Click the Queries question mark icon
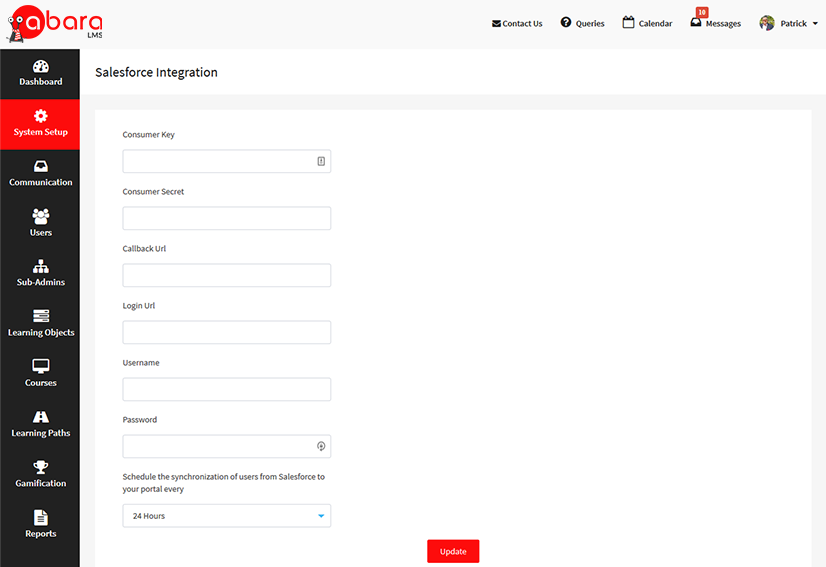Screen dimensions: 826x567 point(566,22)
